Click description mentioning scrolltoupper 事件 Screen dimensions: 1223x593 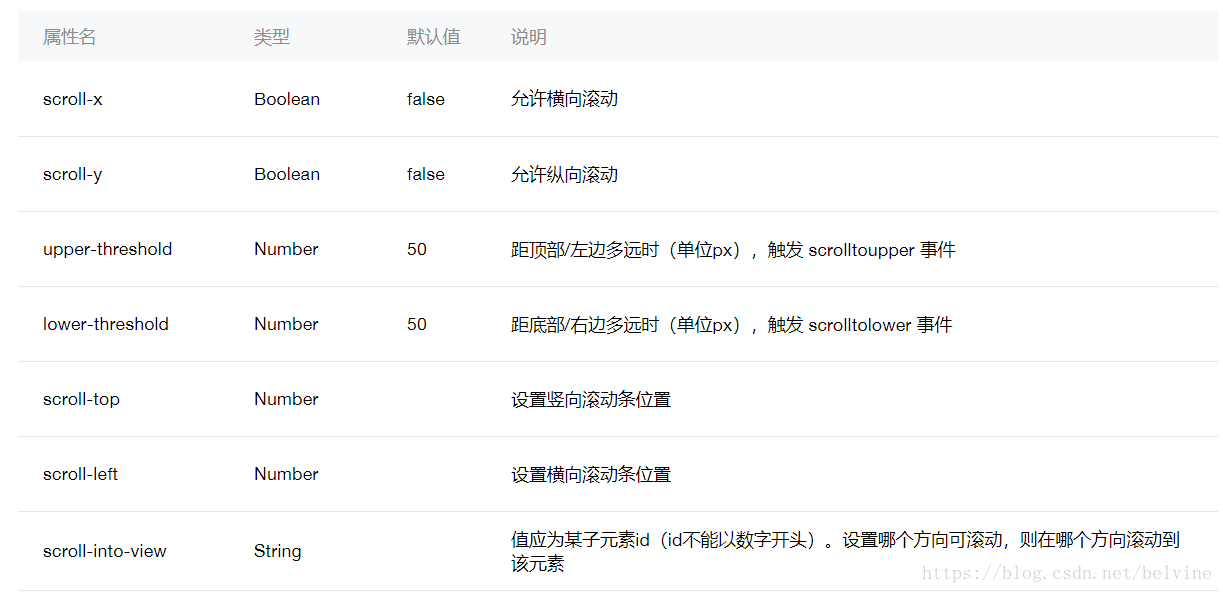(733, 249)
